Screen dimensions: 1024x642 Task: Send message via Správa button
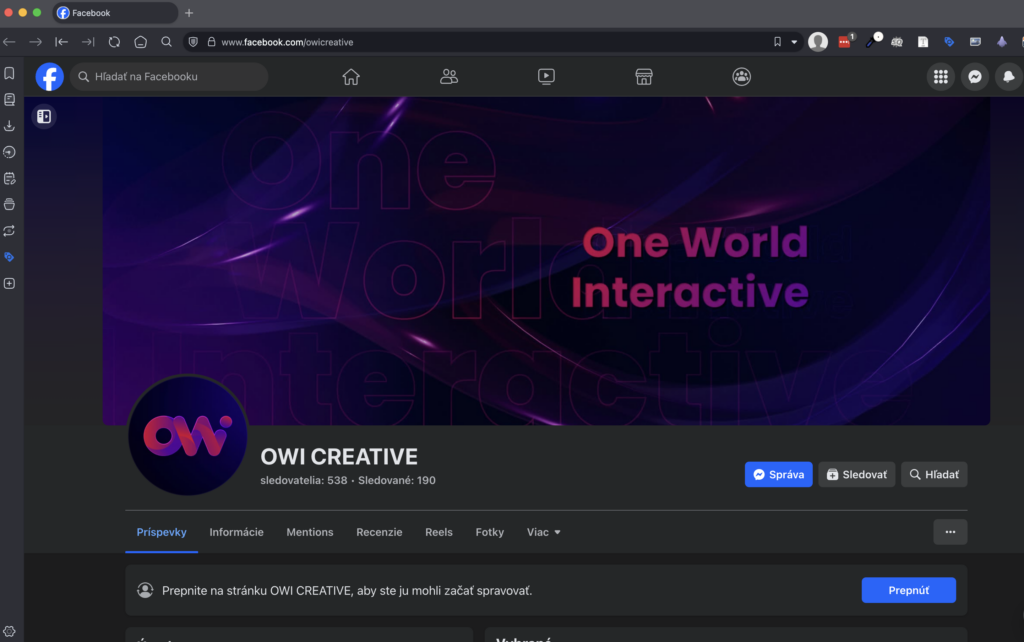point(778,475)
